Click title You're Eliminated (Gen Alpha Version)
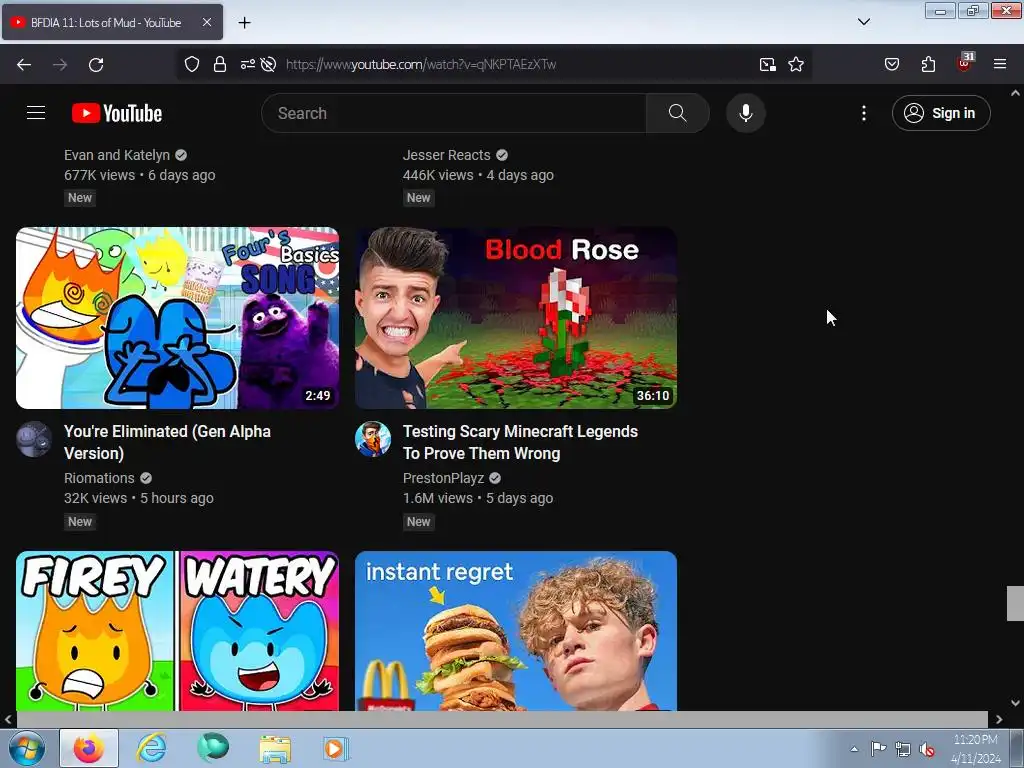1024x768 pixels. click(x=167, y=442)
